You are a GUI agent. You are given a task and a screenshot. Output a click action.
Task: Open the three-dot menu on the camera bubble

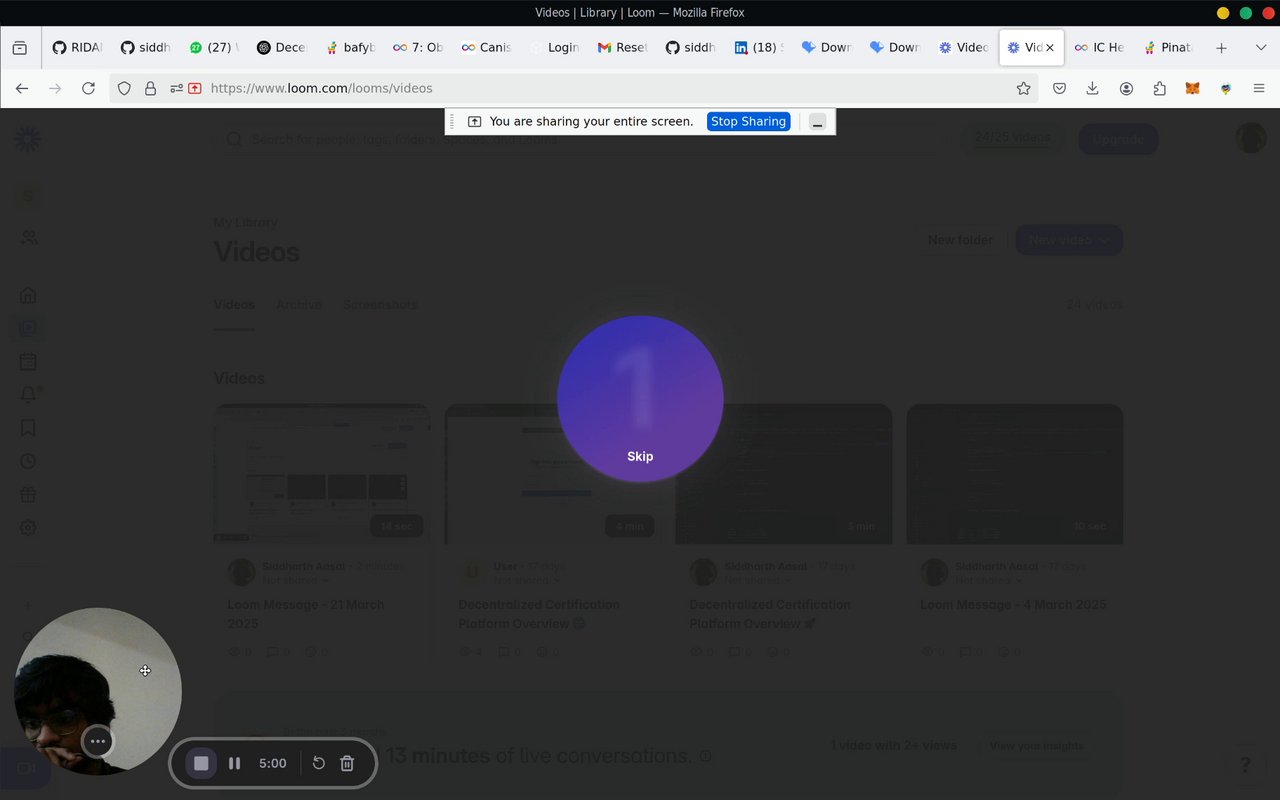point(97,741)
